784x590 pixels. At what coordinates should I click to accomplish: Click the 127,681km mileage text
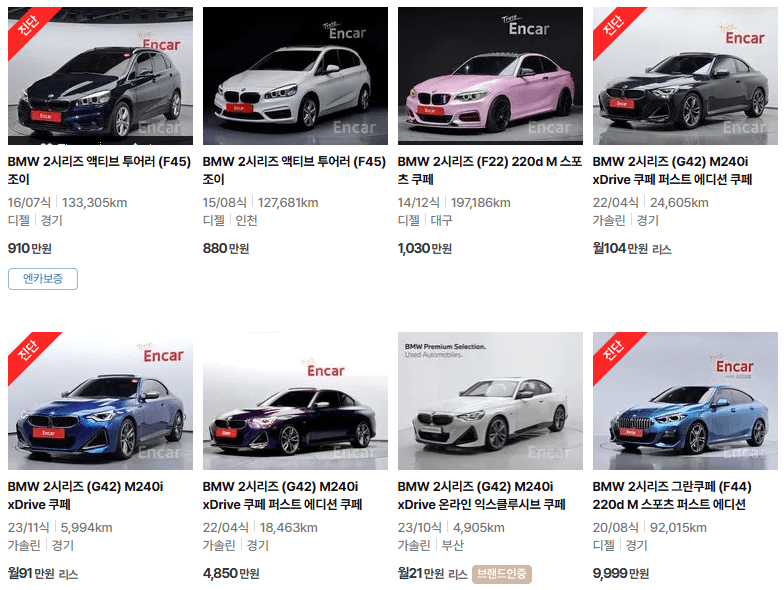(288, 202)
